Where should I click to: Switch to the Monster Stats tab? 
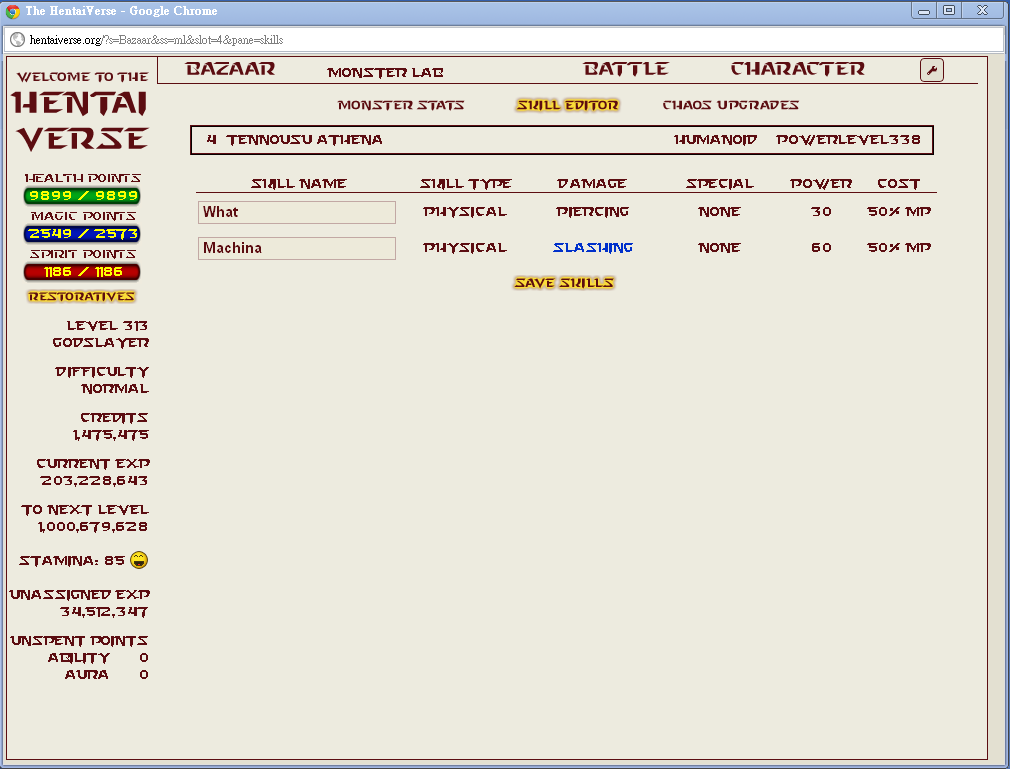point(401,105)
